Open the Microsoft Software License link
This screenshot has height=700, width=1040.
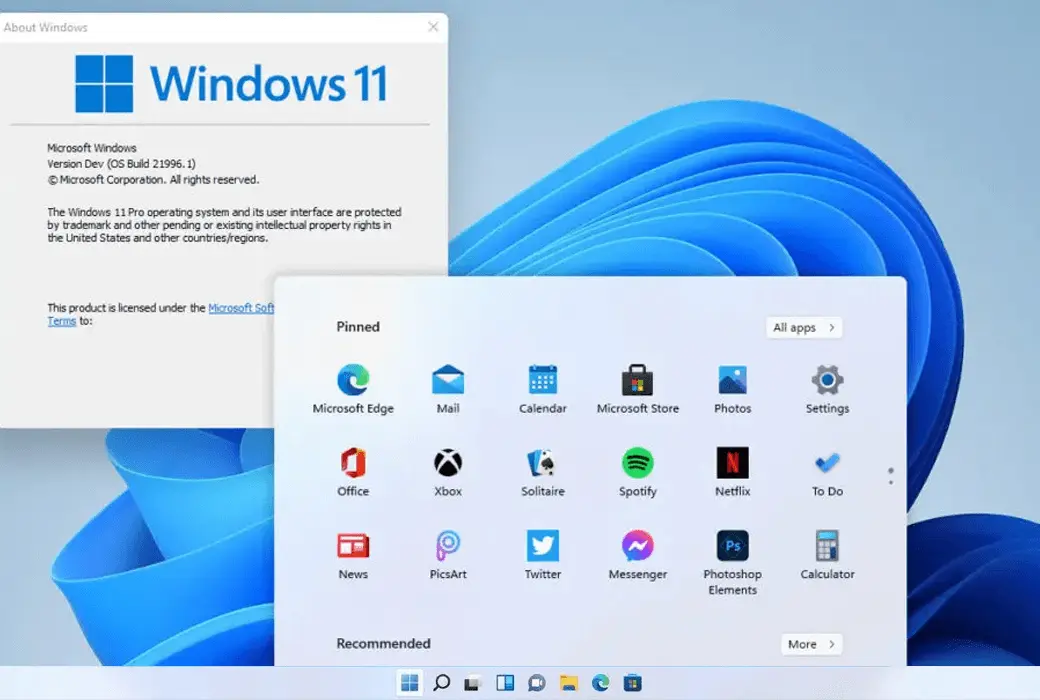click(x=241, y=308)
